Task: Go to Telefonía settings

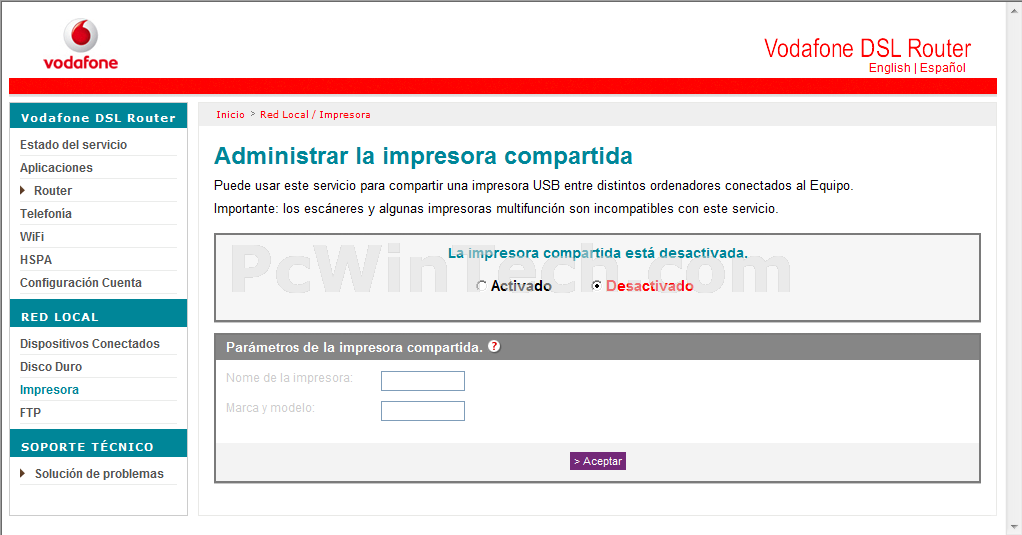Action: (x=46, y=214)
